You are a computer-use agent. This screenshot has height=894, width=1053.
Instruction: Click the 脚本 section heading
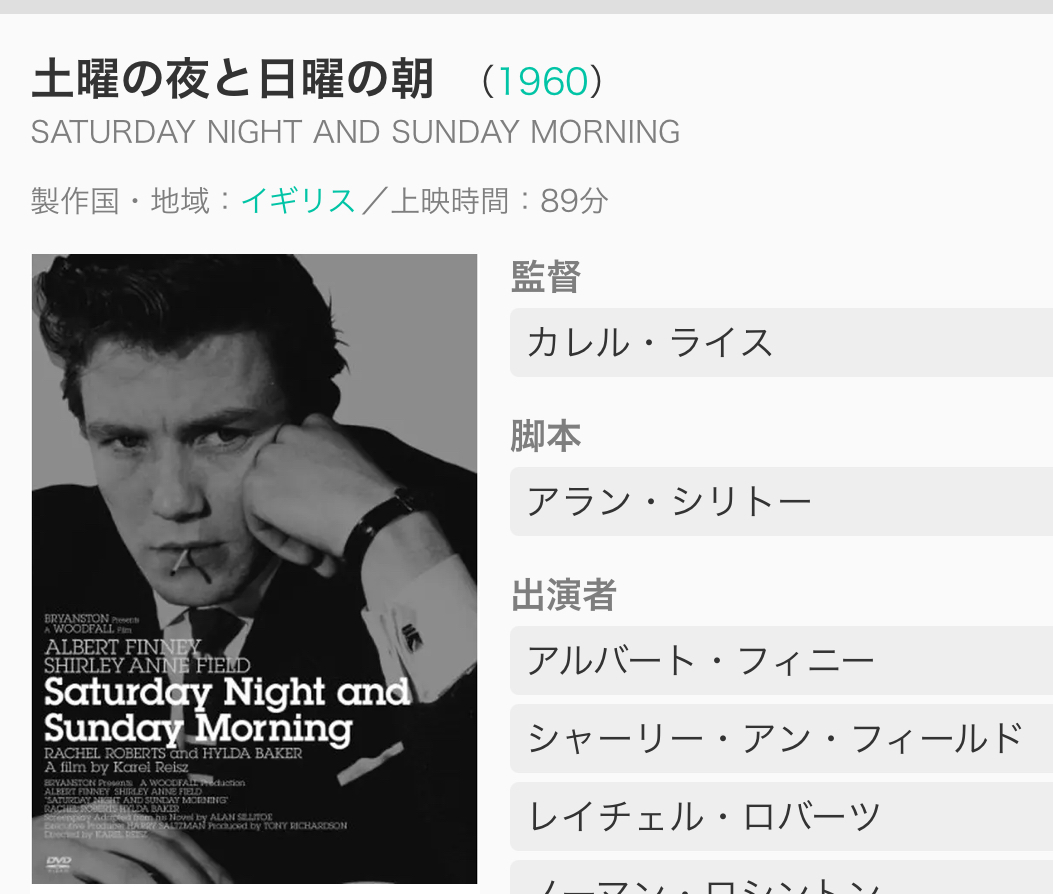pyautogui.click(x=546, y=436)
